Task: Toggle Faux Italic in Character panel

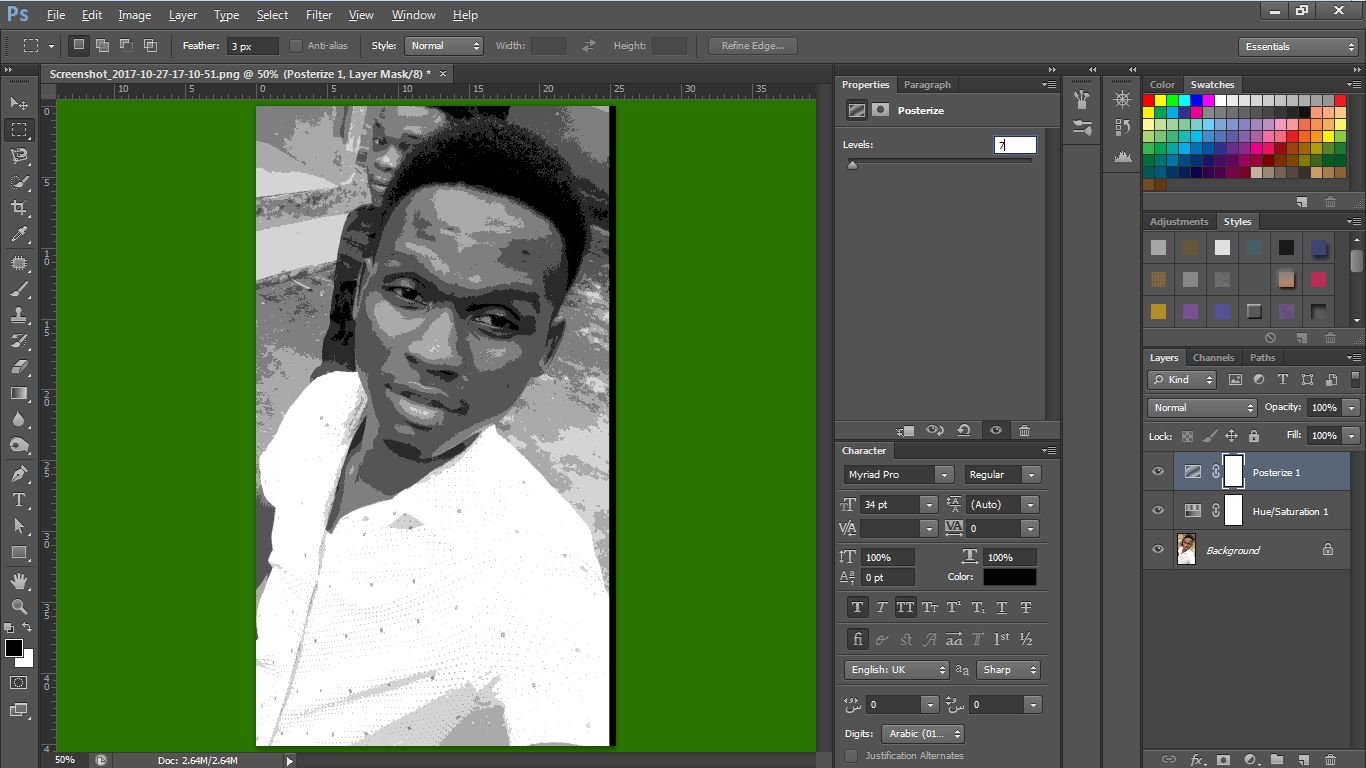Action: tap(881, 607)
